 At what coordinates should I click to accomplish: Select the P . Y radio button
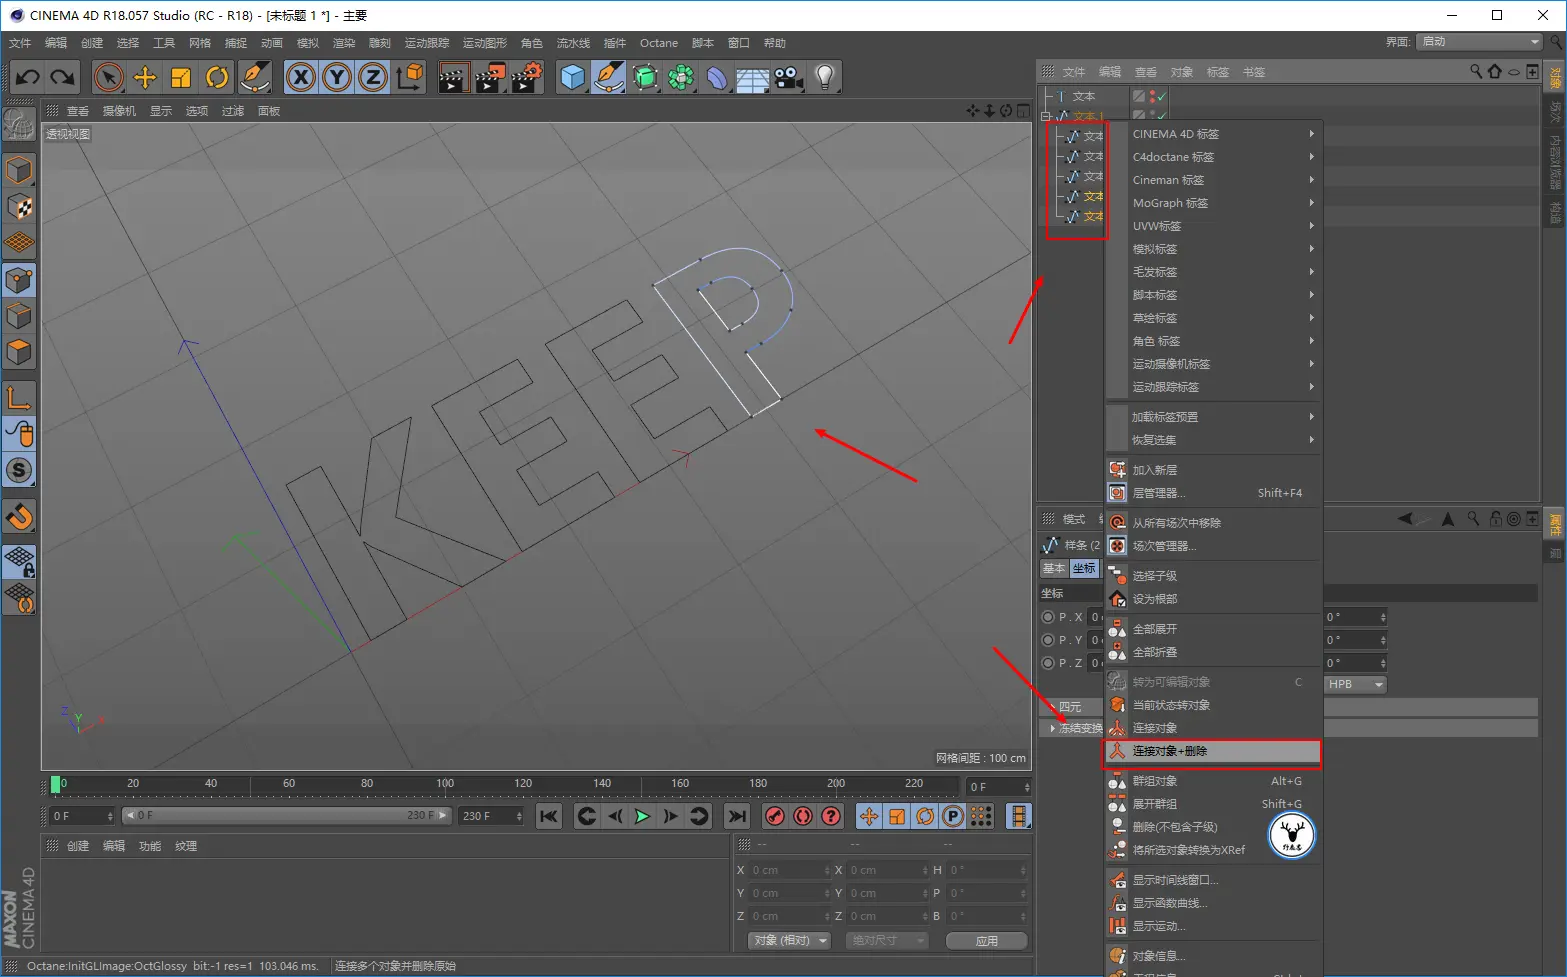coord(1048,640)
